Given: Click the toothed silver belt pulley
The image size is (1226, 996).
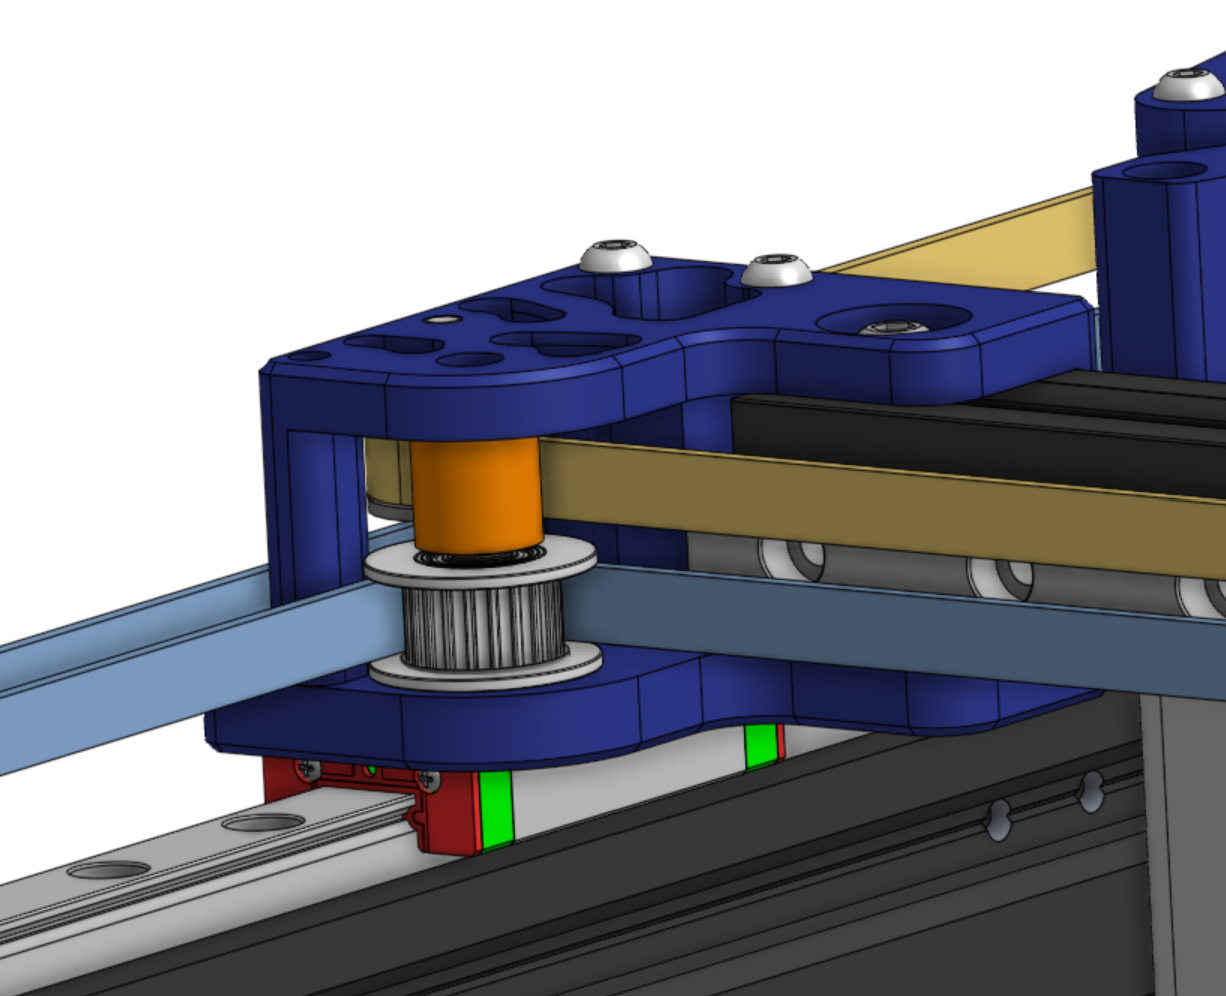Looking at the screenshot, I should (482, 615).
